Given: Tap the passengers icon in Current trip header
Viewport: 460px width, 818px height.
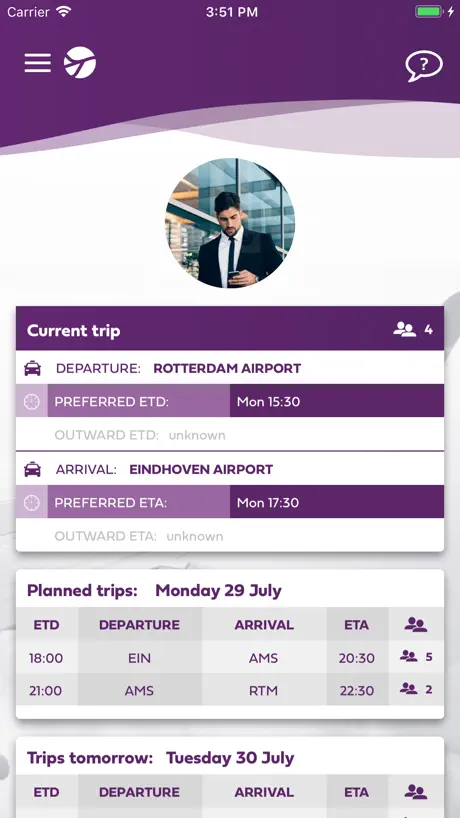Looking at the screenshot, I should (404, 329).
